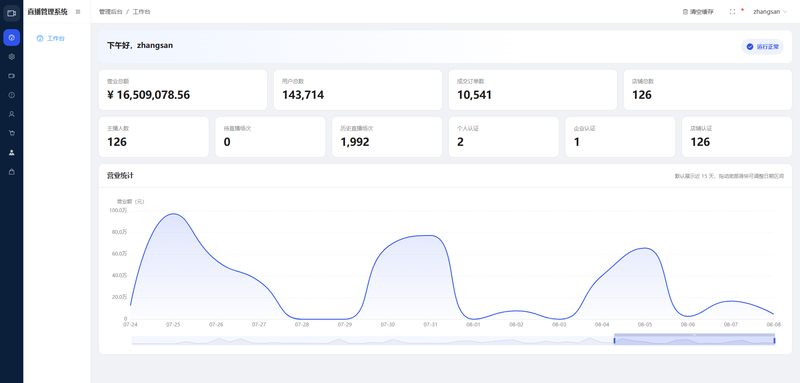
Task: Open the live camera icon in sidebar
Action: [x=11, y=75]
